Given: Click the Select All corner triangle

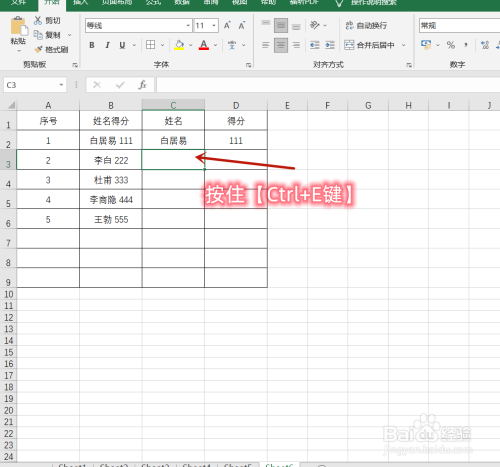Looking at the screenshot, I should pyautogui.click(x=11, y=105).
